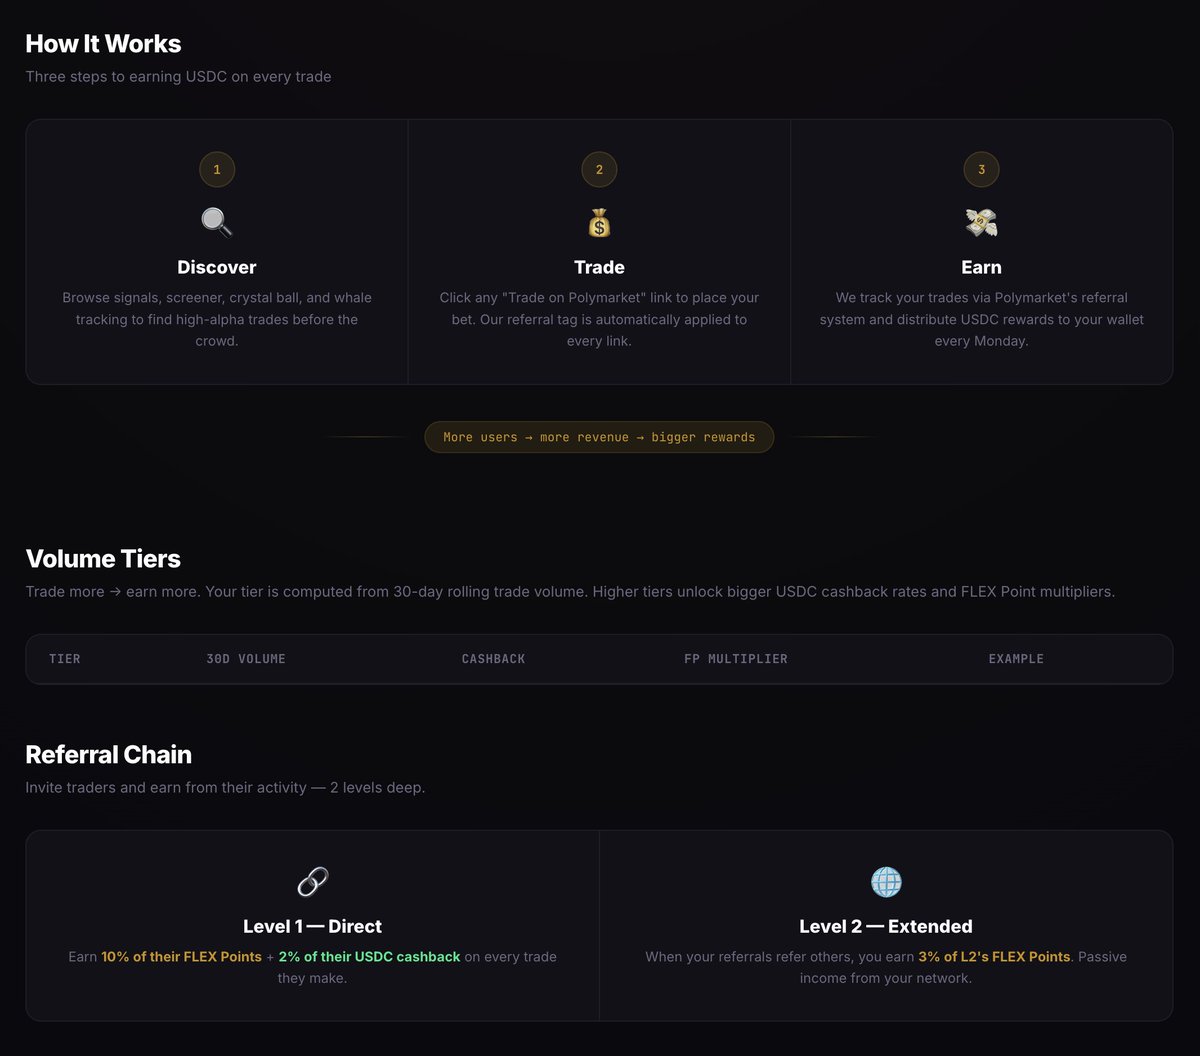Select the FP MULTIPLIER column header
Viewport: 1200px width, 1056px height.
click(736, 659)
